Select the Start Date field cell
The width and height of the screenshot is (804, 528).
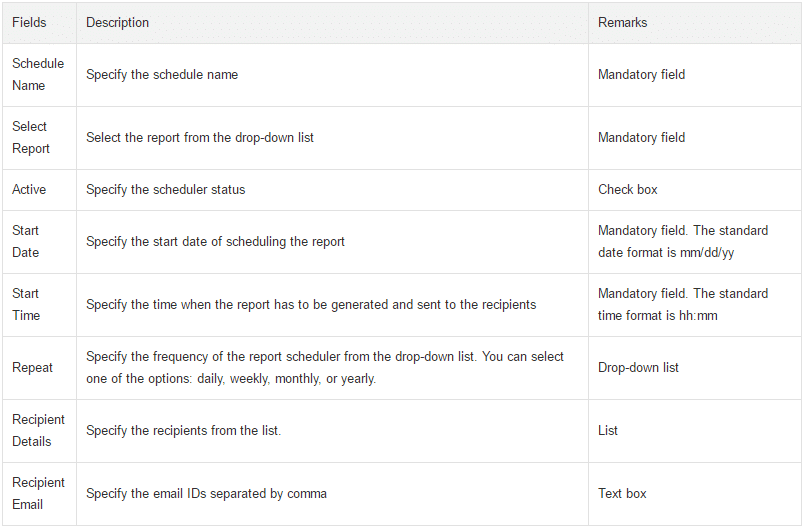point(39,241)
